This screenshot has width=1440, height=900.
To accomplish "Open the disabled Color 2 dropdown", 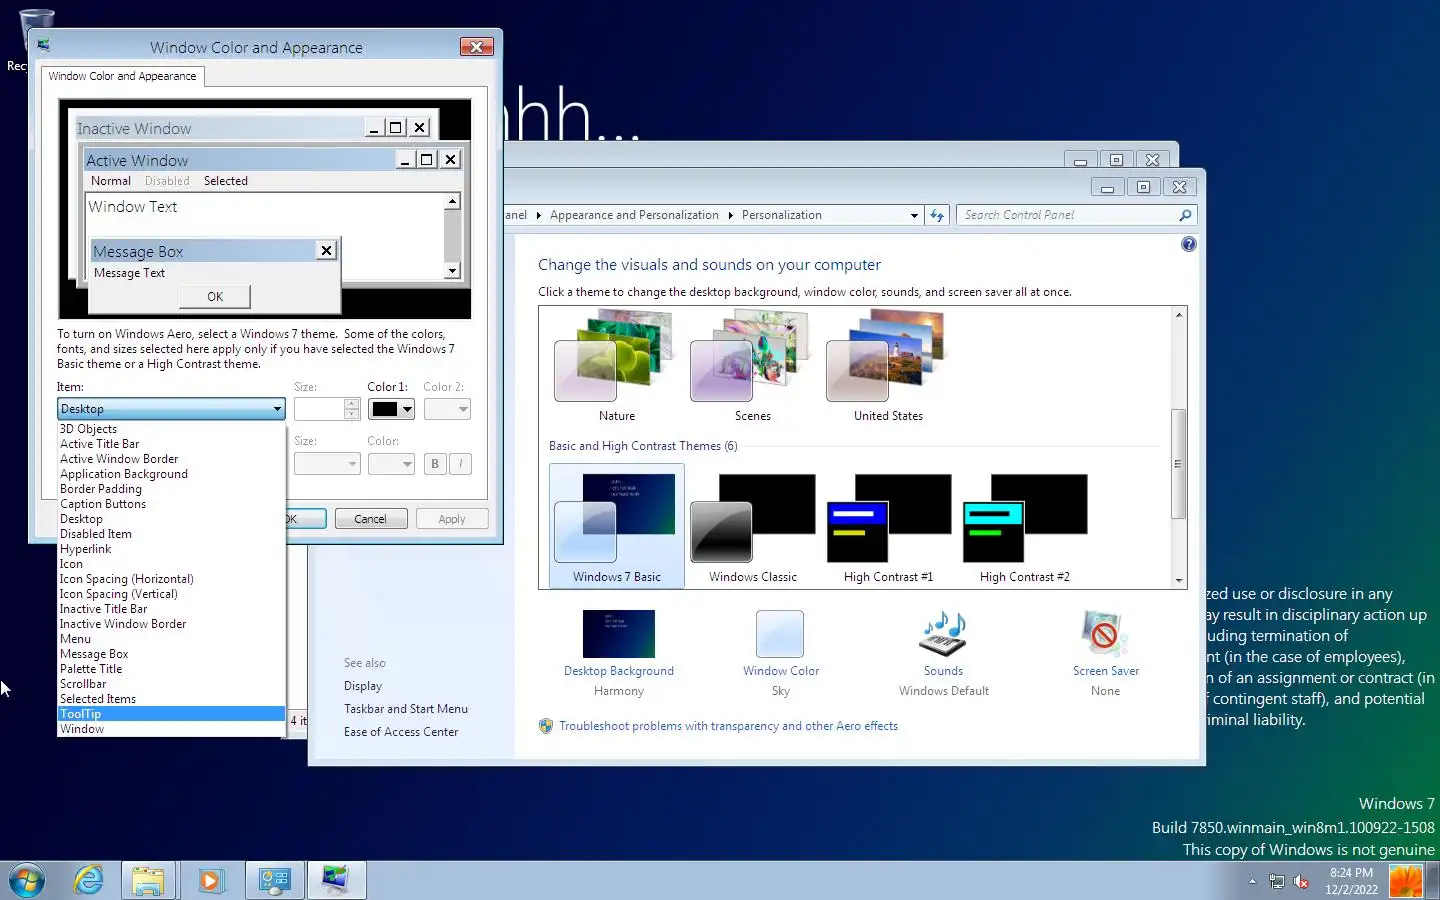I will coord(447,409).
